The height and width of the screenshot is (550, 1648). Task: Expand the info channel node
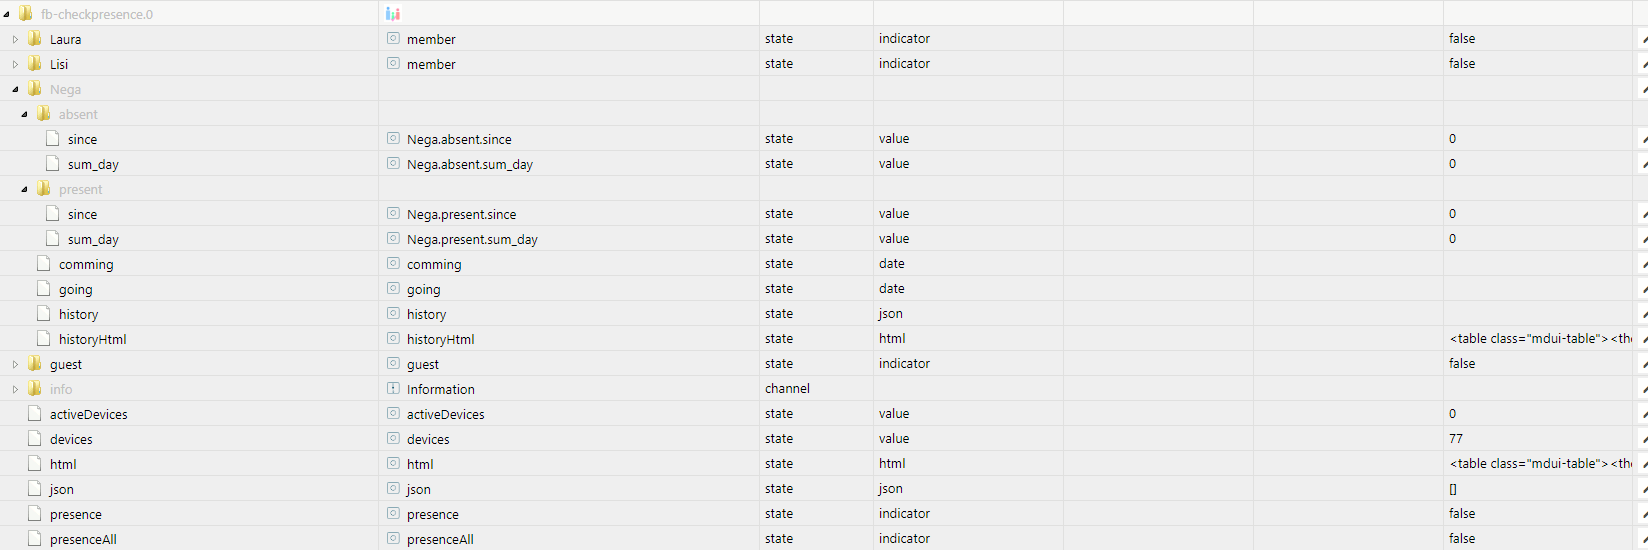[15, 389]
